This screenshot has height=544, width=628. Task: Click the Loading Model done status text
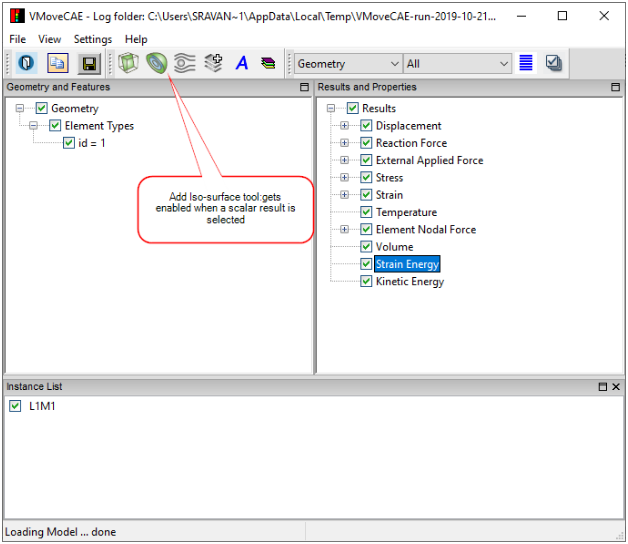(x=60, y=532)
